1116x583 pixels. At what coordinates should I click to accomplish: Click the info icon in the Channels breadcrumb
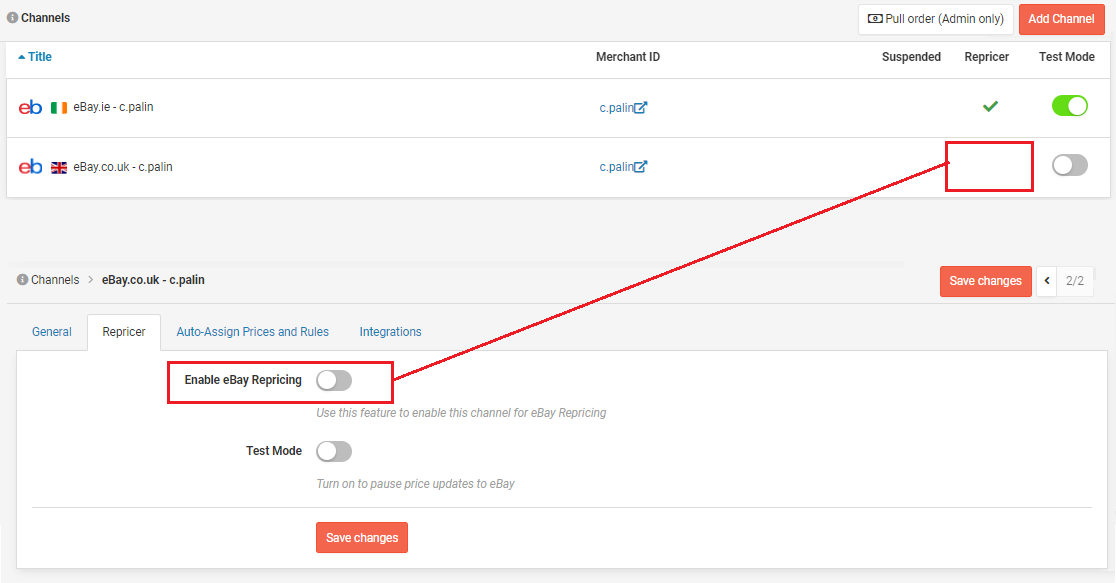point(22,280)
